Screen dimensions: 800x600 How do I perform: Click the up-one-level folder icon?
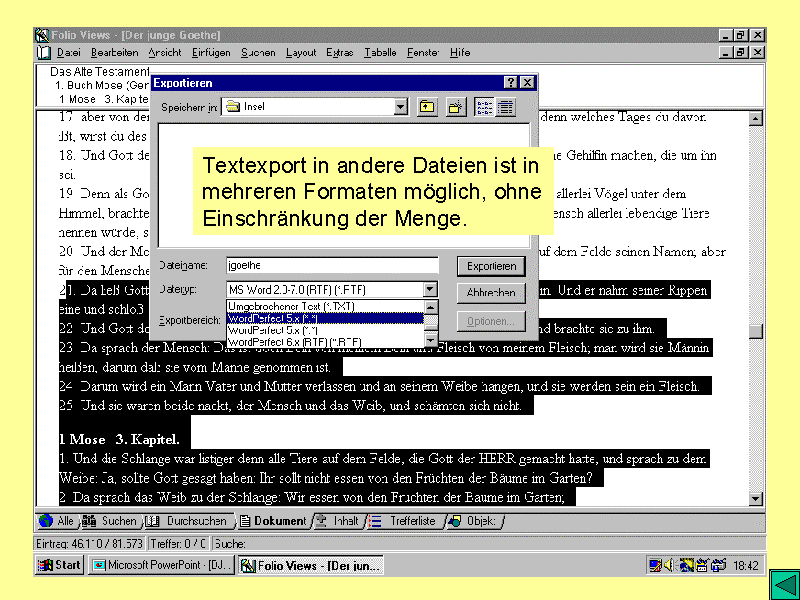[427, 107]
